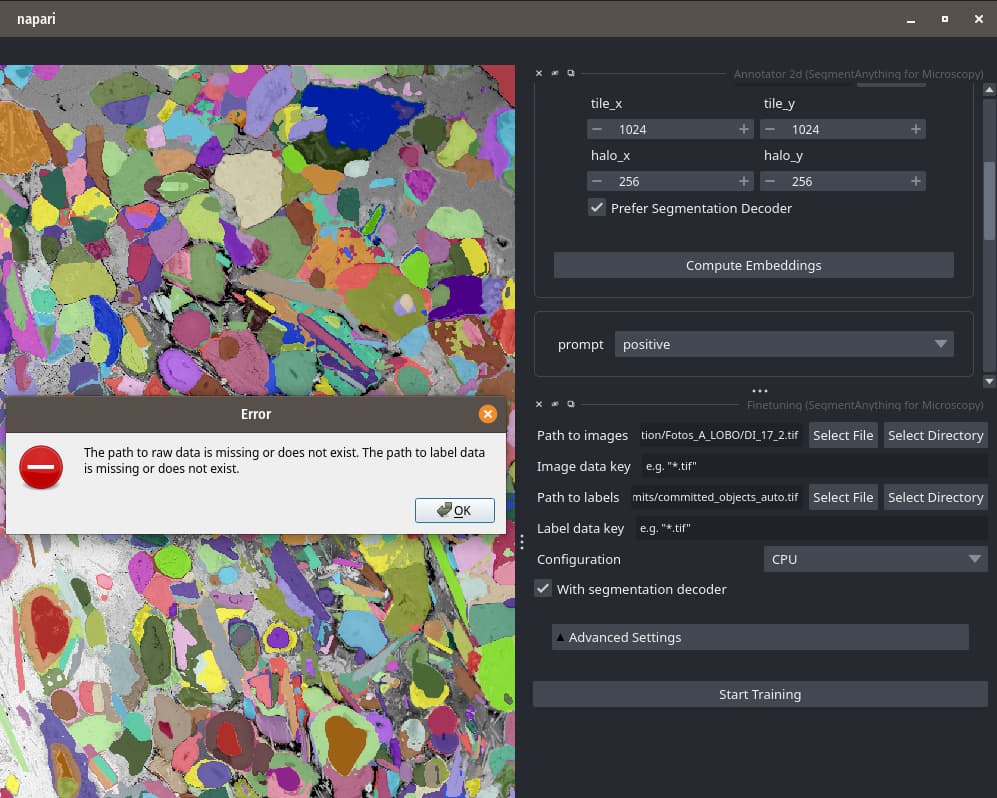
Task: Click the Image data key input field
Action: (x=810, y=466)
